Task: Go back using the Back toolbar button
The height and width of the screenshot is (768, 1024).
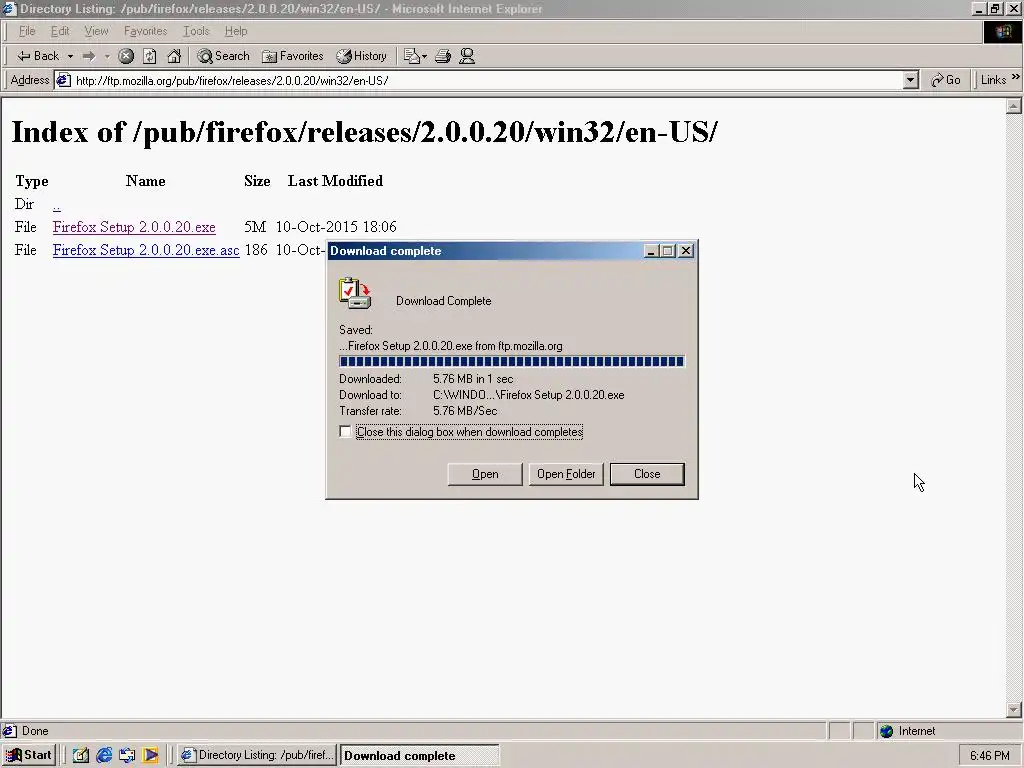Action: pos(37,56)
